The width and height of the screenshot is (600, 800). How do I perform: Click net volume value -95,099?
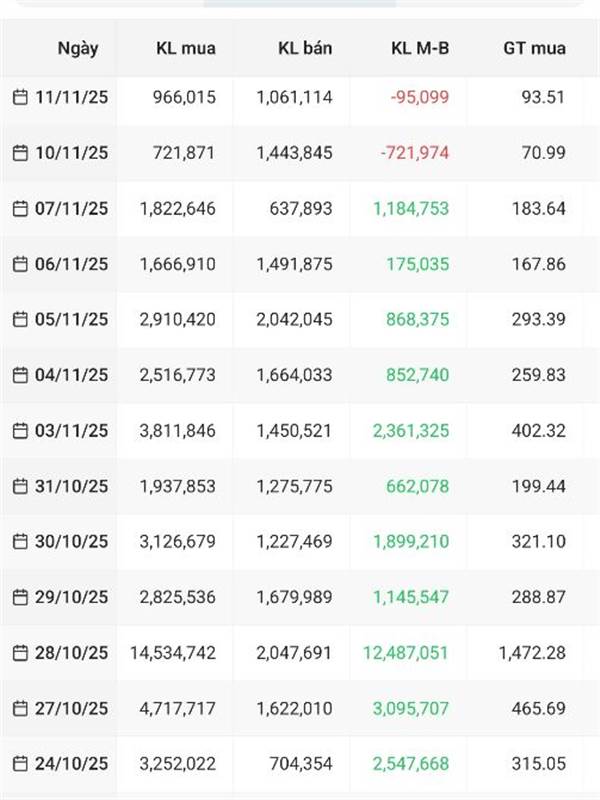pyautogui.click(x=419, y=97)
